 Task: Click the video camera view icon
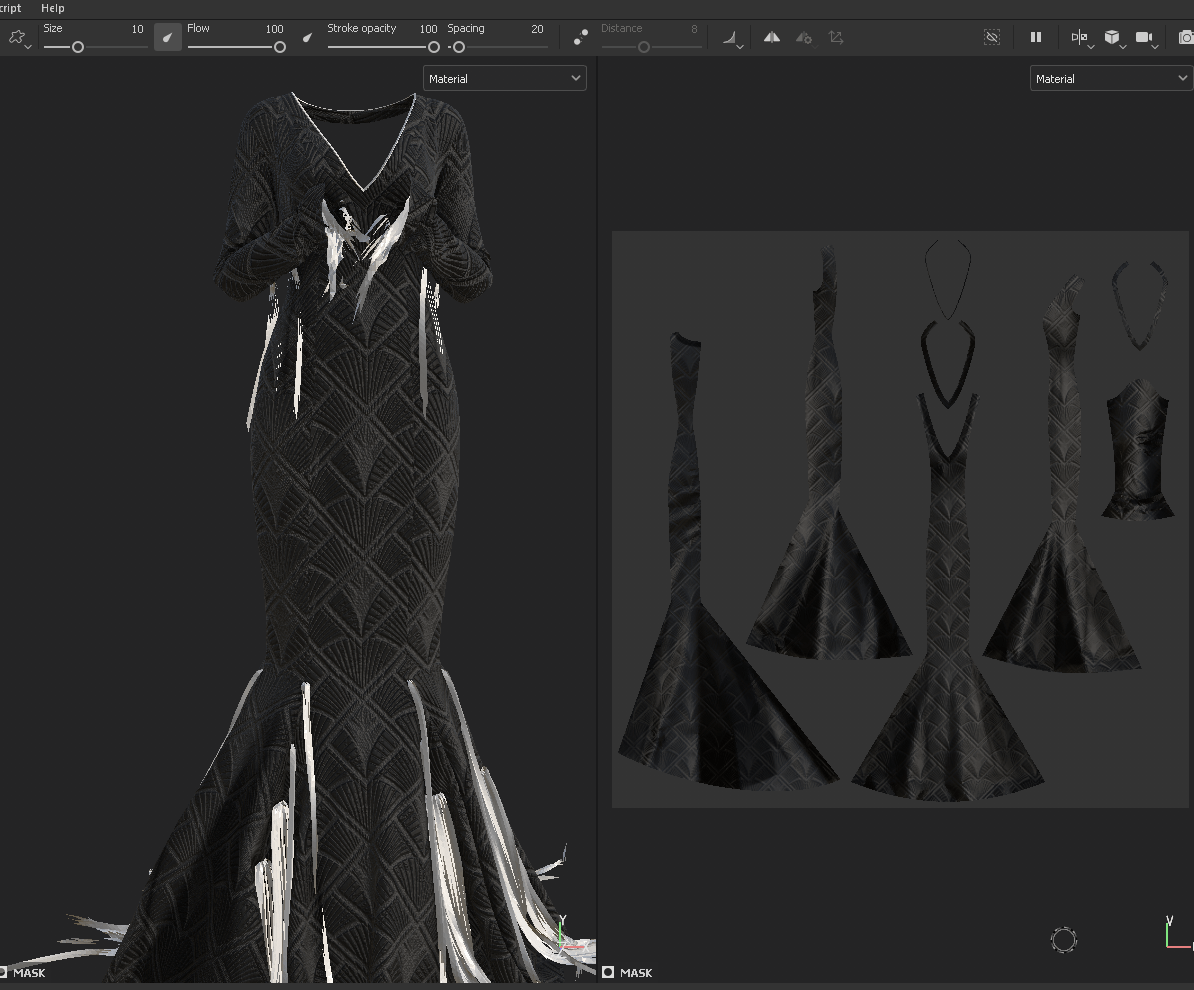tap(1145, 38)
